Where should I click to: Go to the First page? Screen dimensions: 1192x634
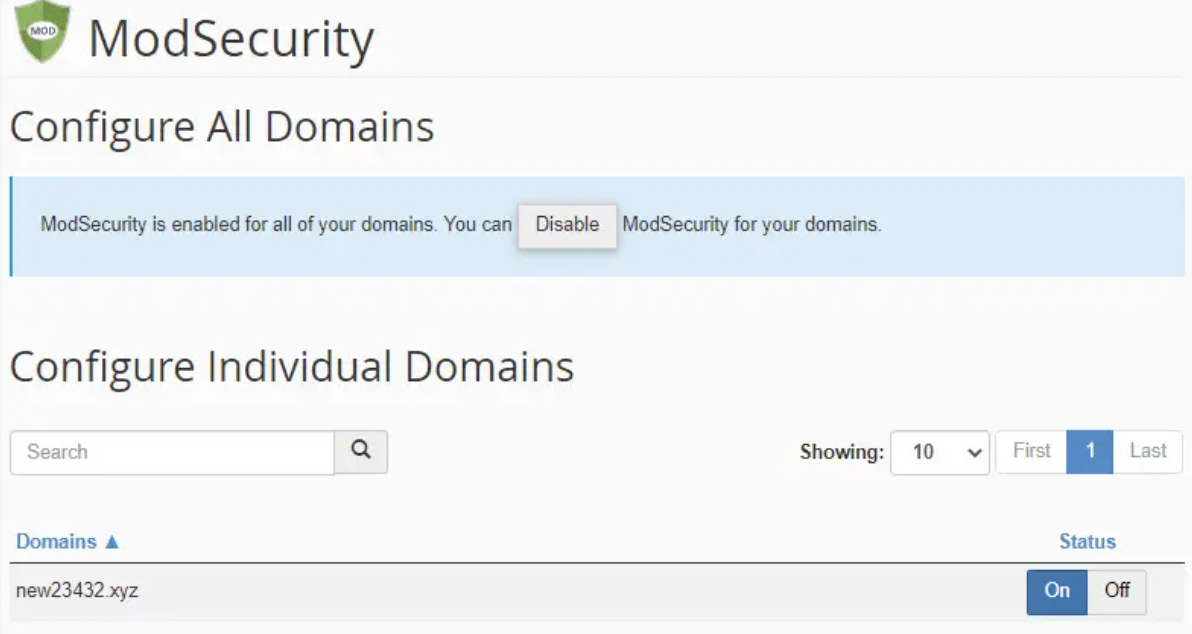coord(1031,451)
